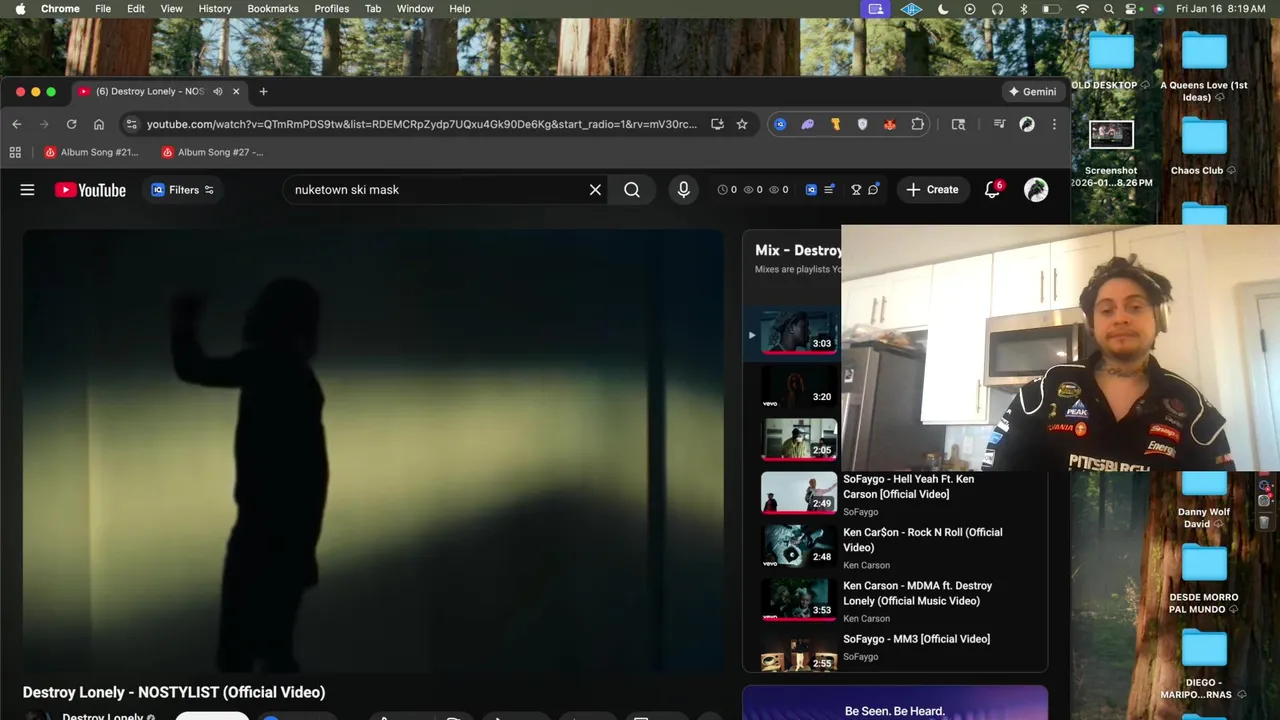Open the Bluetooth menu bar icon
Image resolution: width=1280 pixels, height=720 pixels.
click(x=1024, y=9)
